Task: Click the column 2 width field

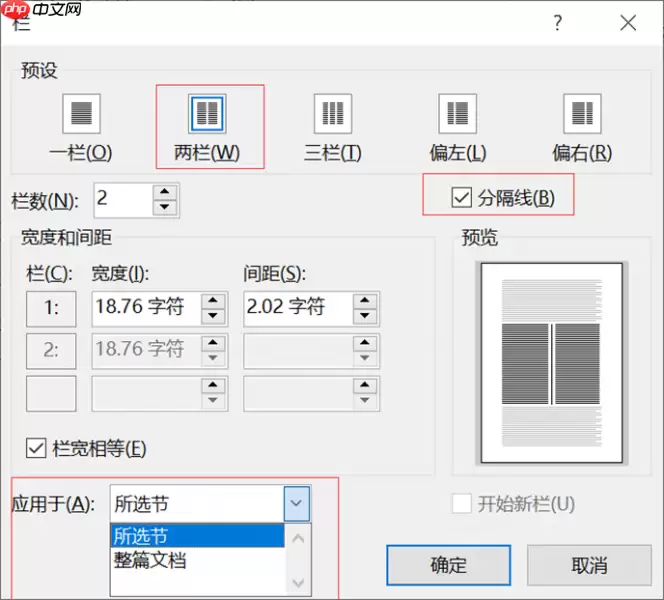Action: click(x=147, y=351)
